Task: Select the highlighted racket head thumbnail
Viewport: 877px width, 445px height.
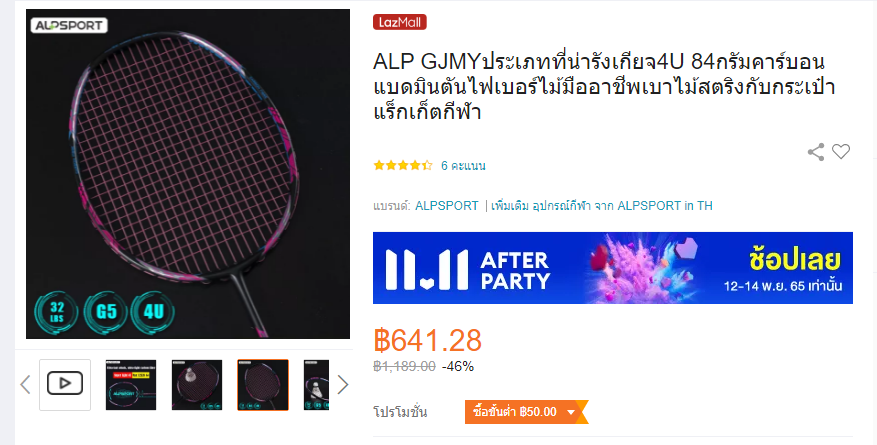Action: tap(263, 385)
